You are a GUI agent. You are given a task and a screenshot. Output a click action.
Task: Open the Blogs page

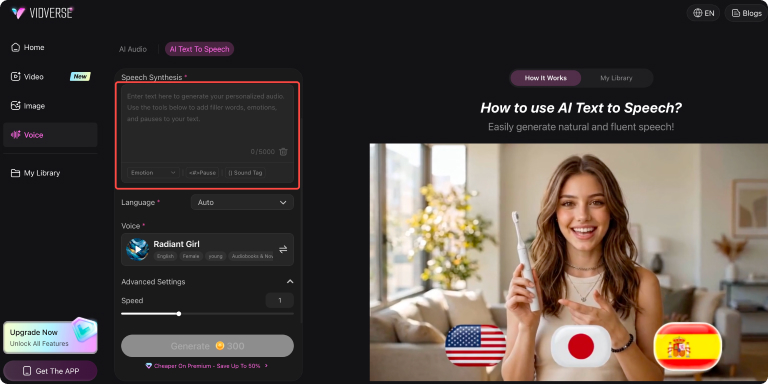click(746, 13)
